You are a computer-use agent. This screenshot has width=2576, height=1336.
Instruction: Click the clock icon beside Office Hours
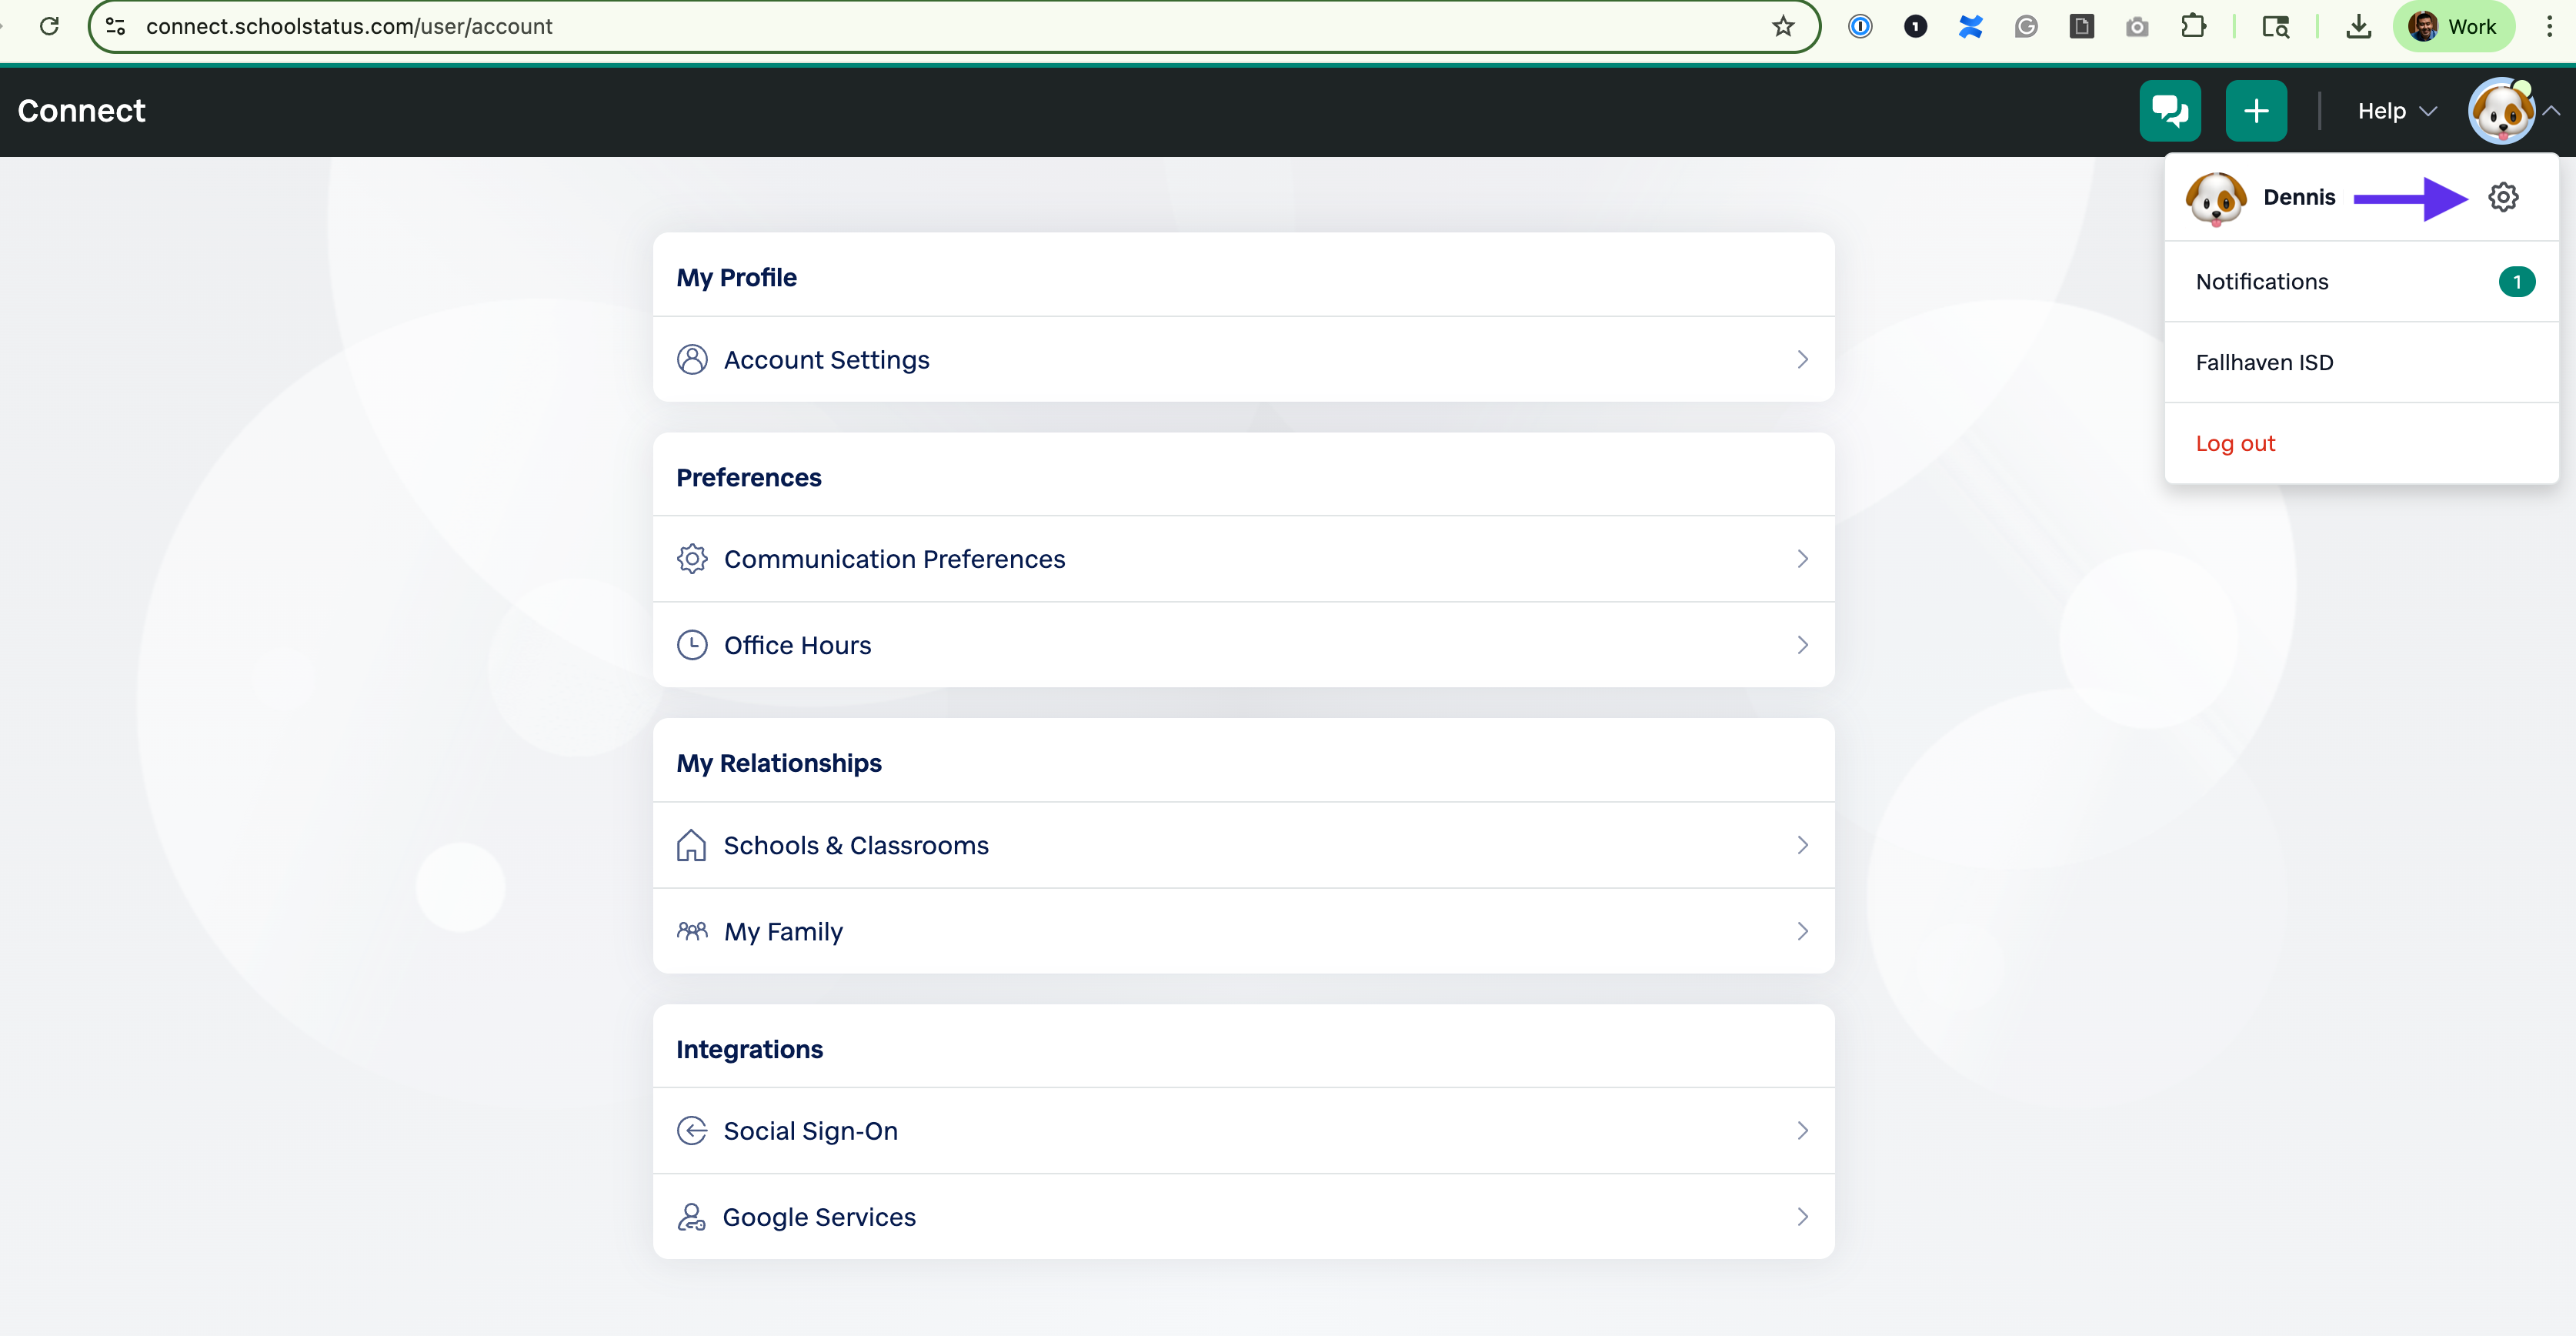tap(692, 645)
